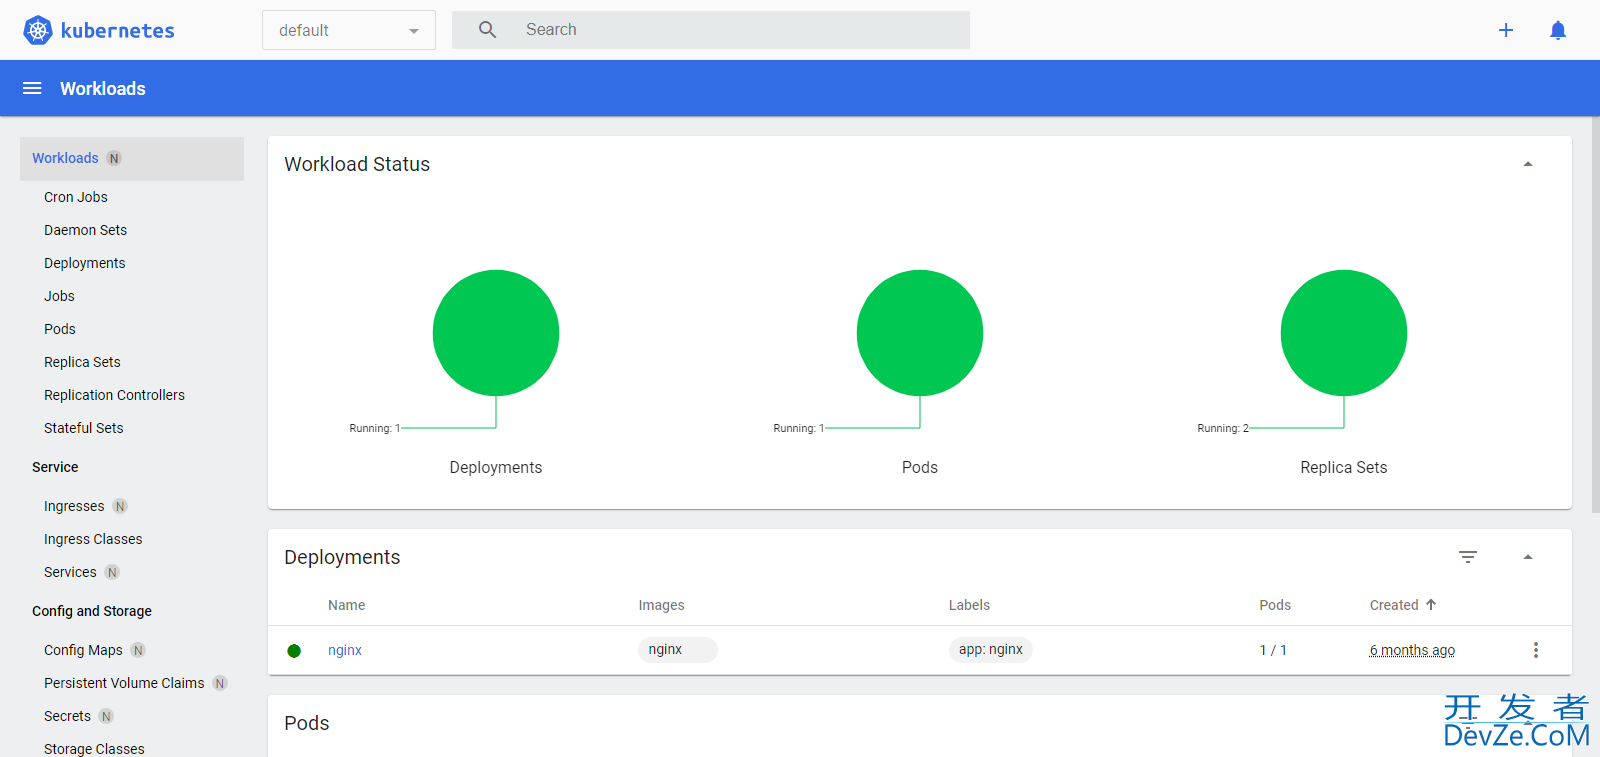Viewport: 1600px width, 757px height.
Task: Click the Kubernetes logo icon
Action: point(38,30)
